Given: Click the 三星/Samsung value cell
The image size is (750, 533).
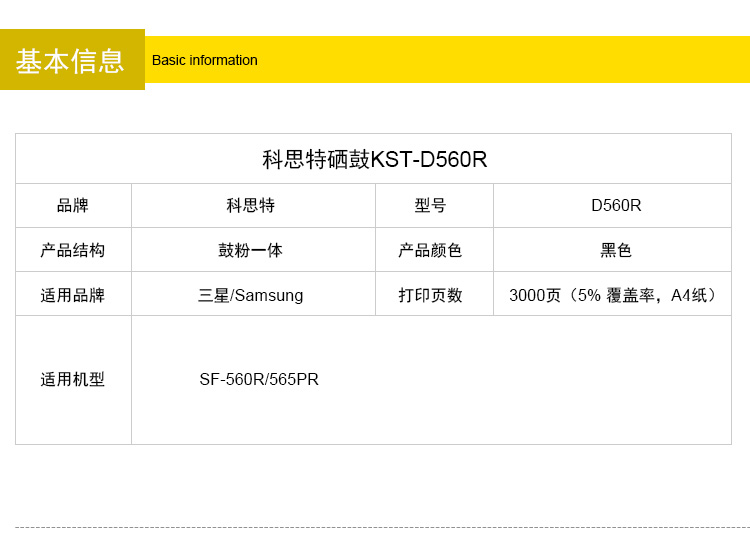Looking at the screenshot, I should coord(251,295).
